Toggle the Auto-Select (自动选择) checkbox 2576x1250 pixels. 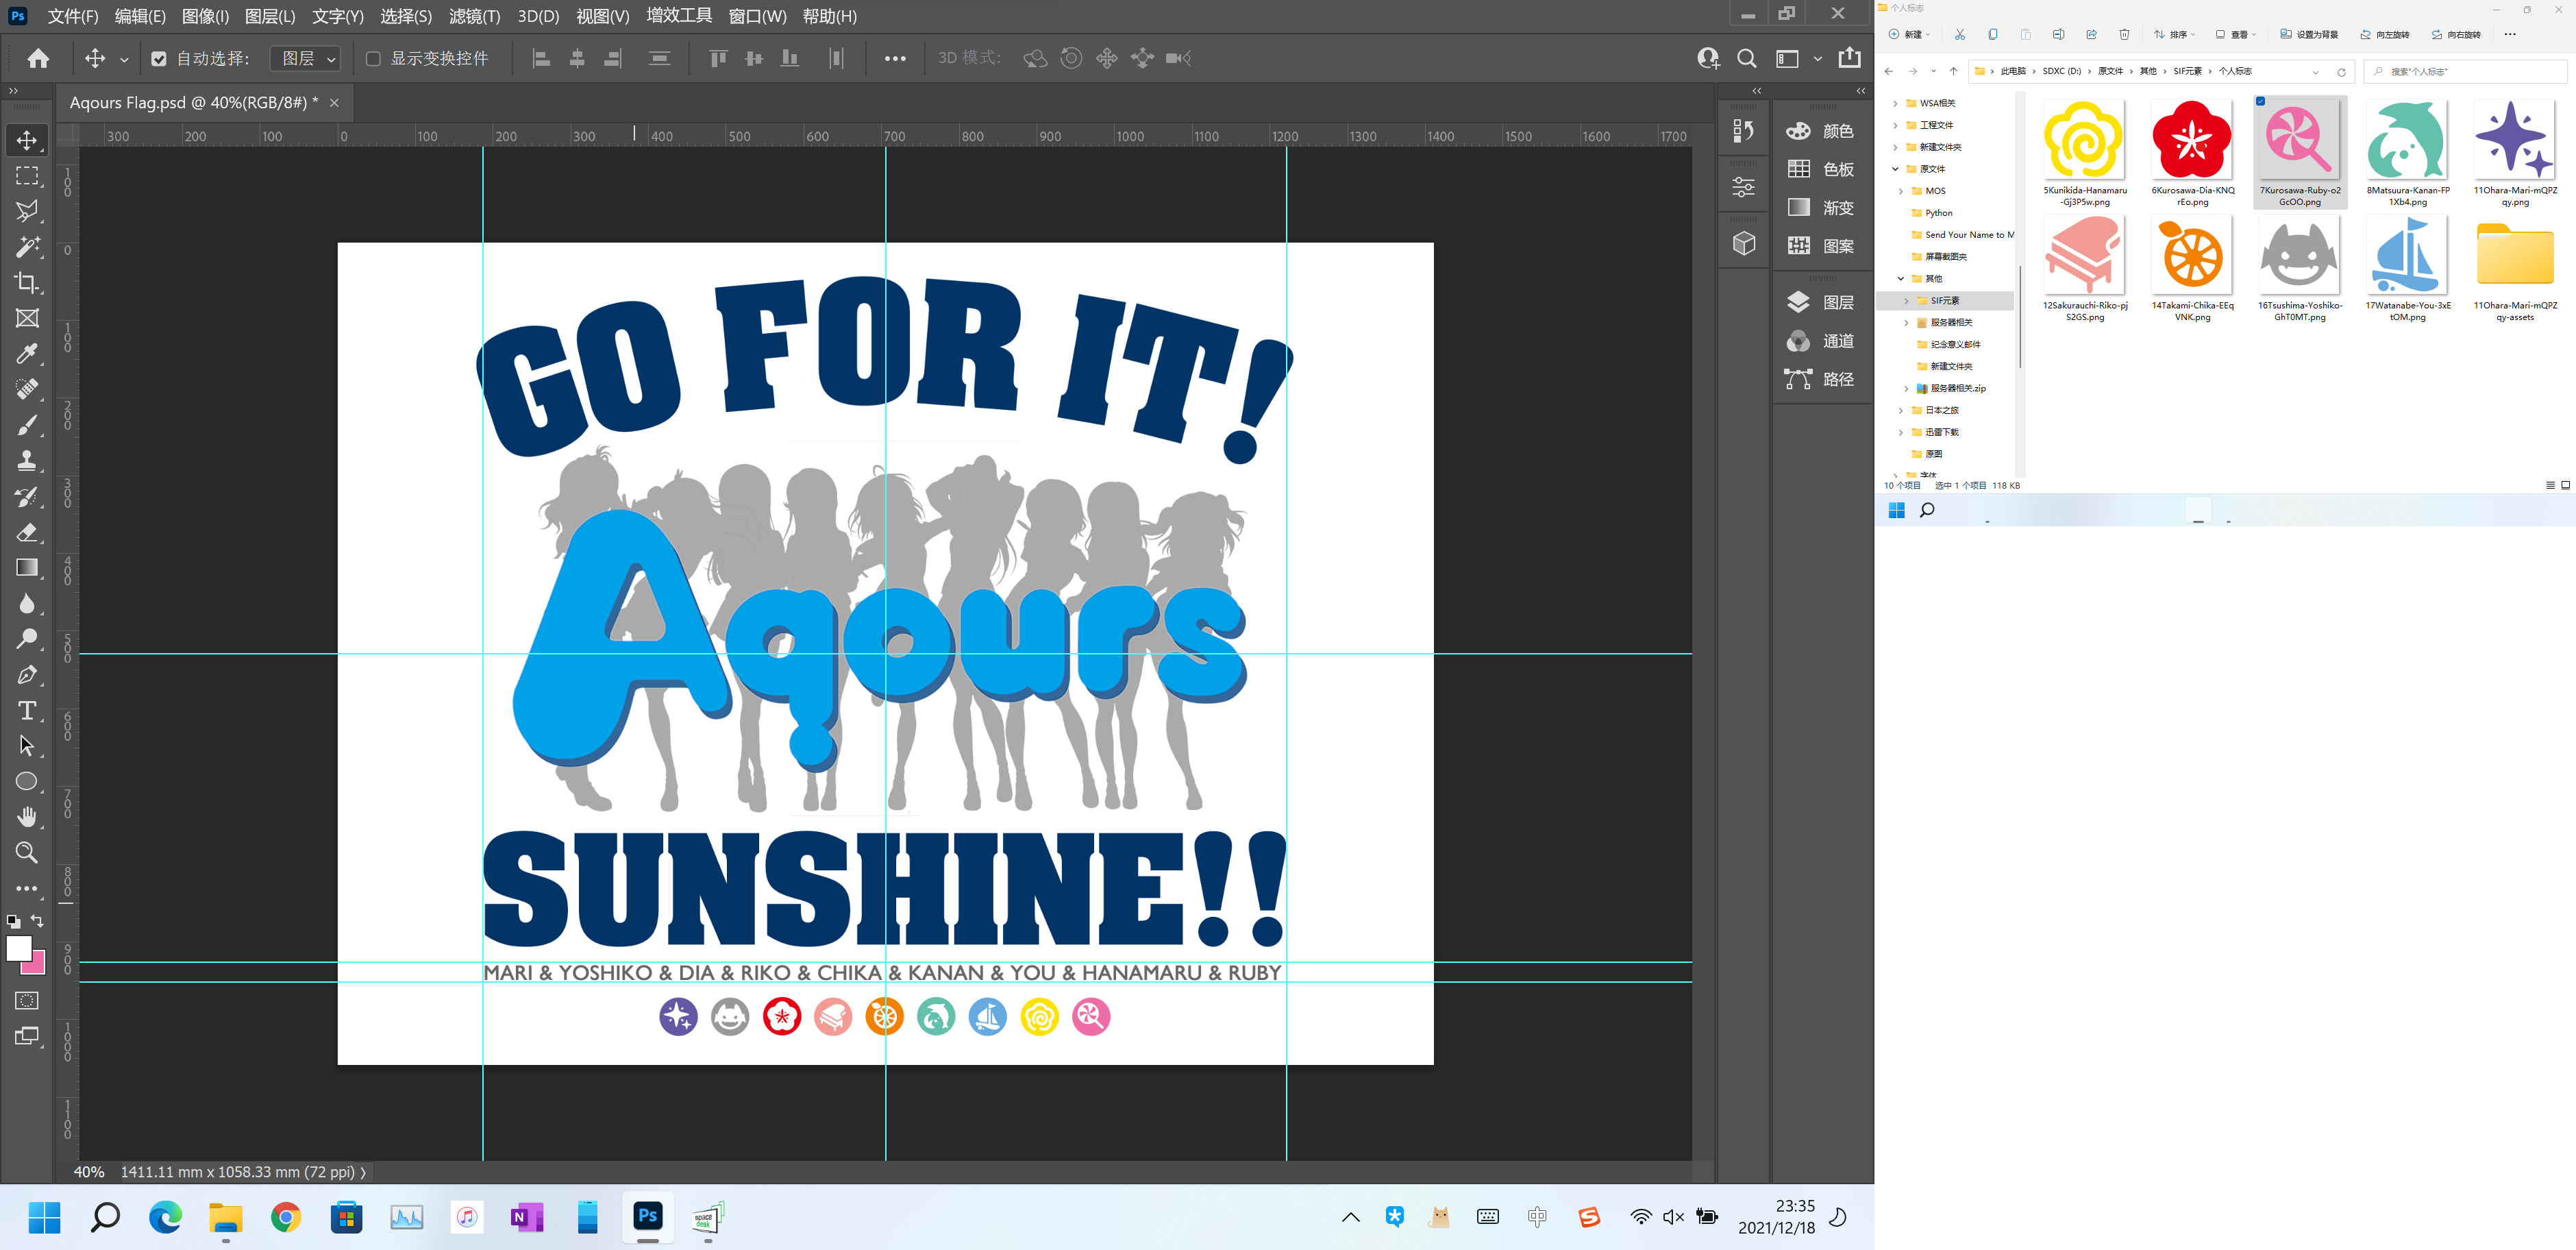tap(159, 59)
